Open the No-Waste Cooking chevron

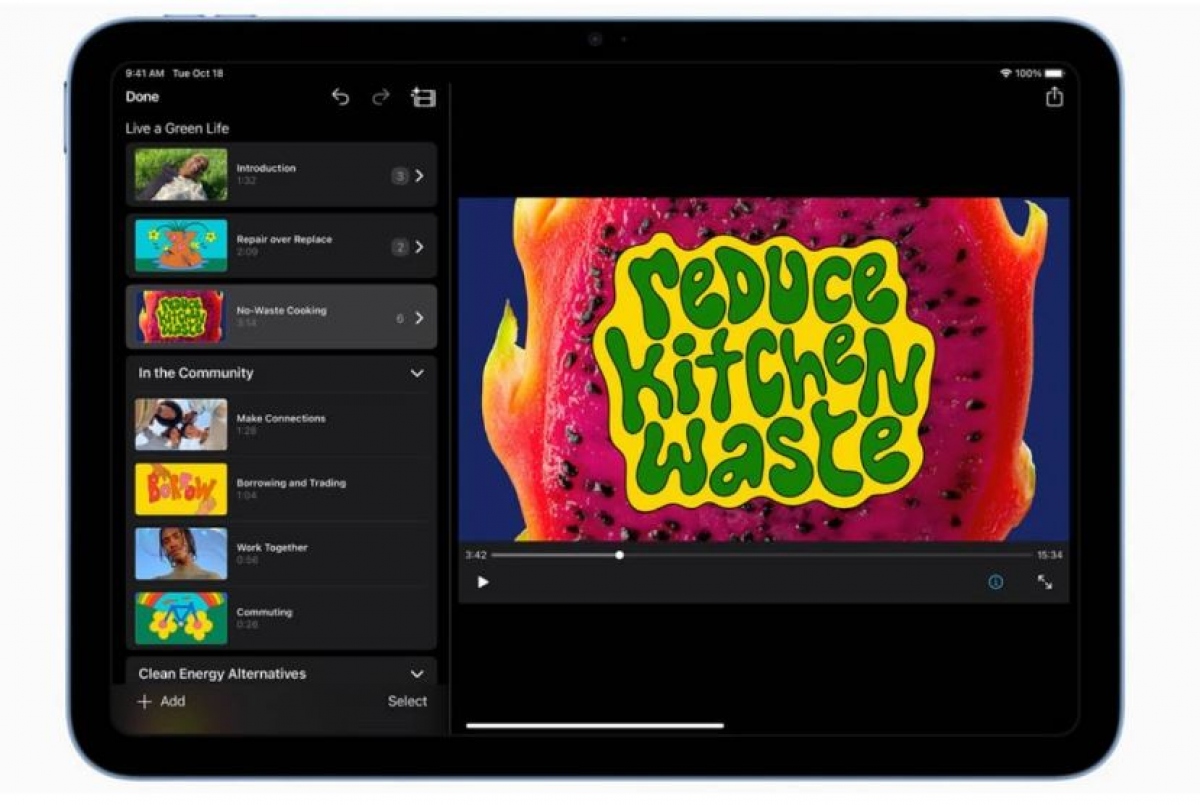(x=419, y=318)
